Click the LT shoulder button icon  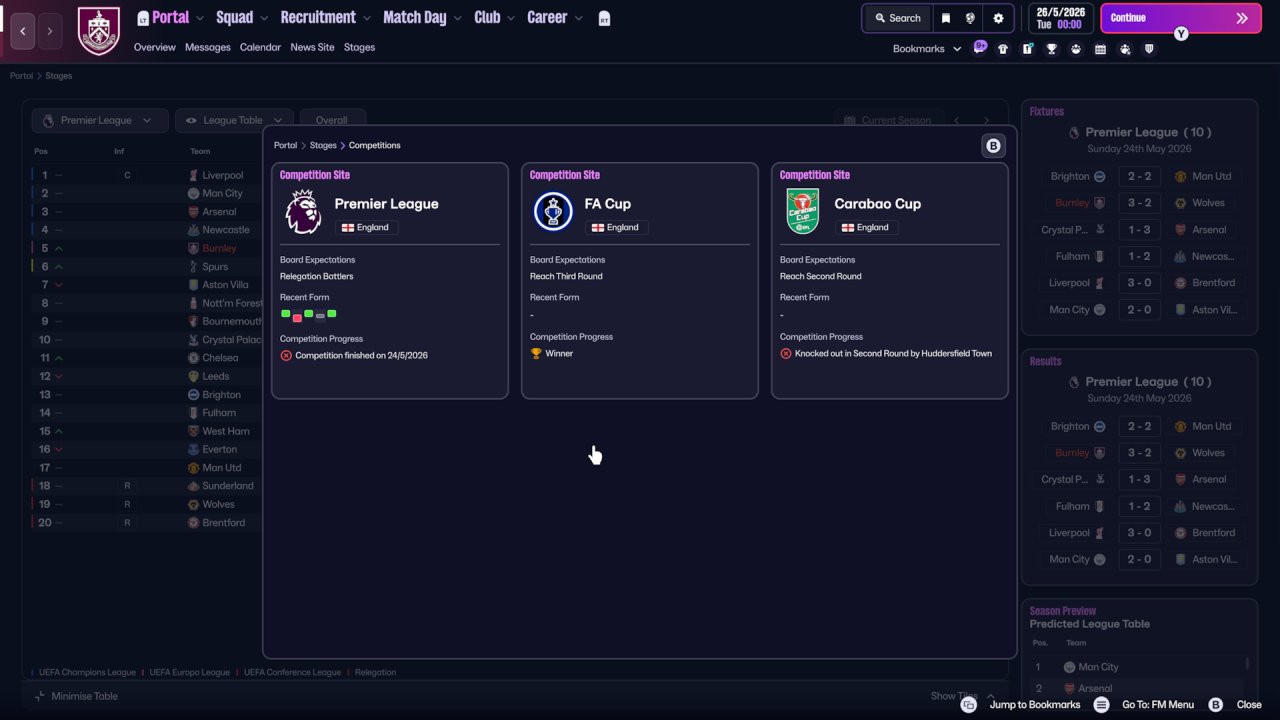click(x=143, y=18)
